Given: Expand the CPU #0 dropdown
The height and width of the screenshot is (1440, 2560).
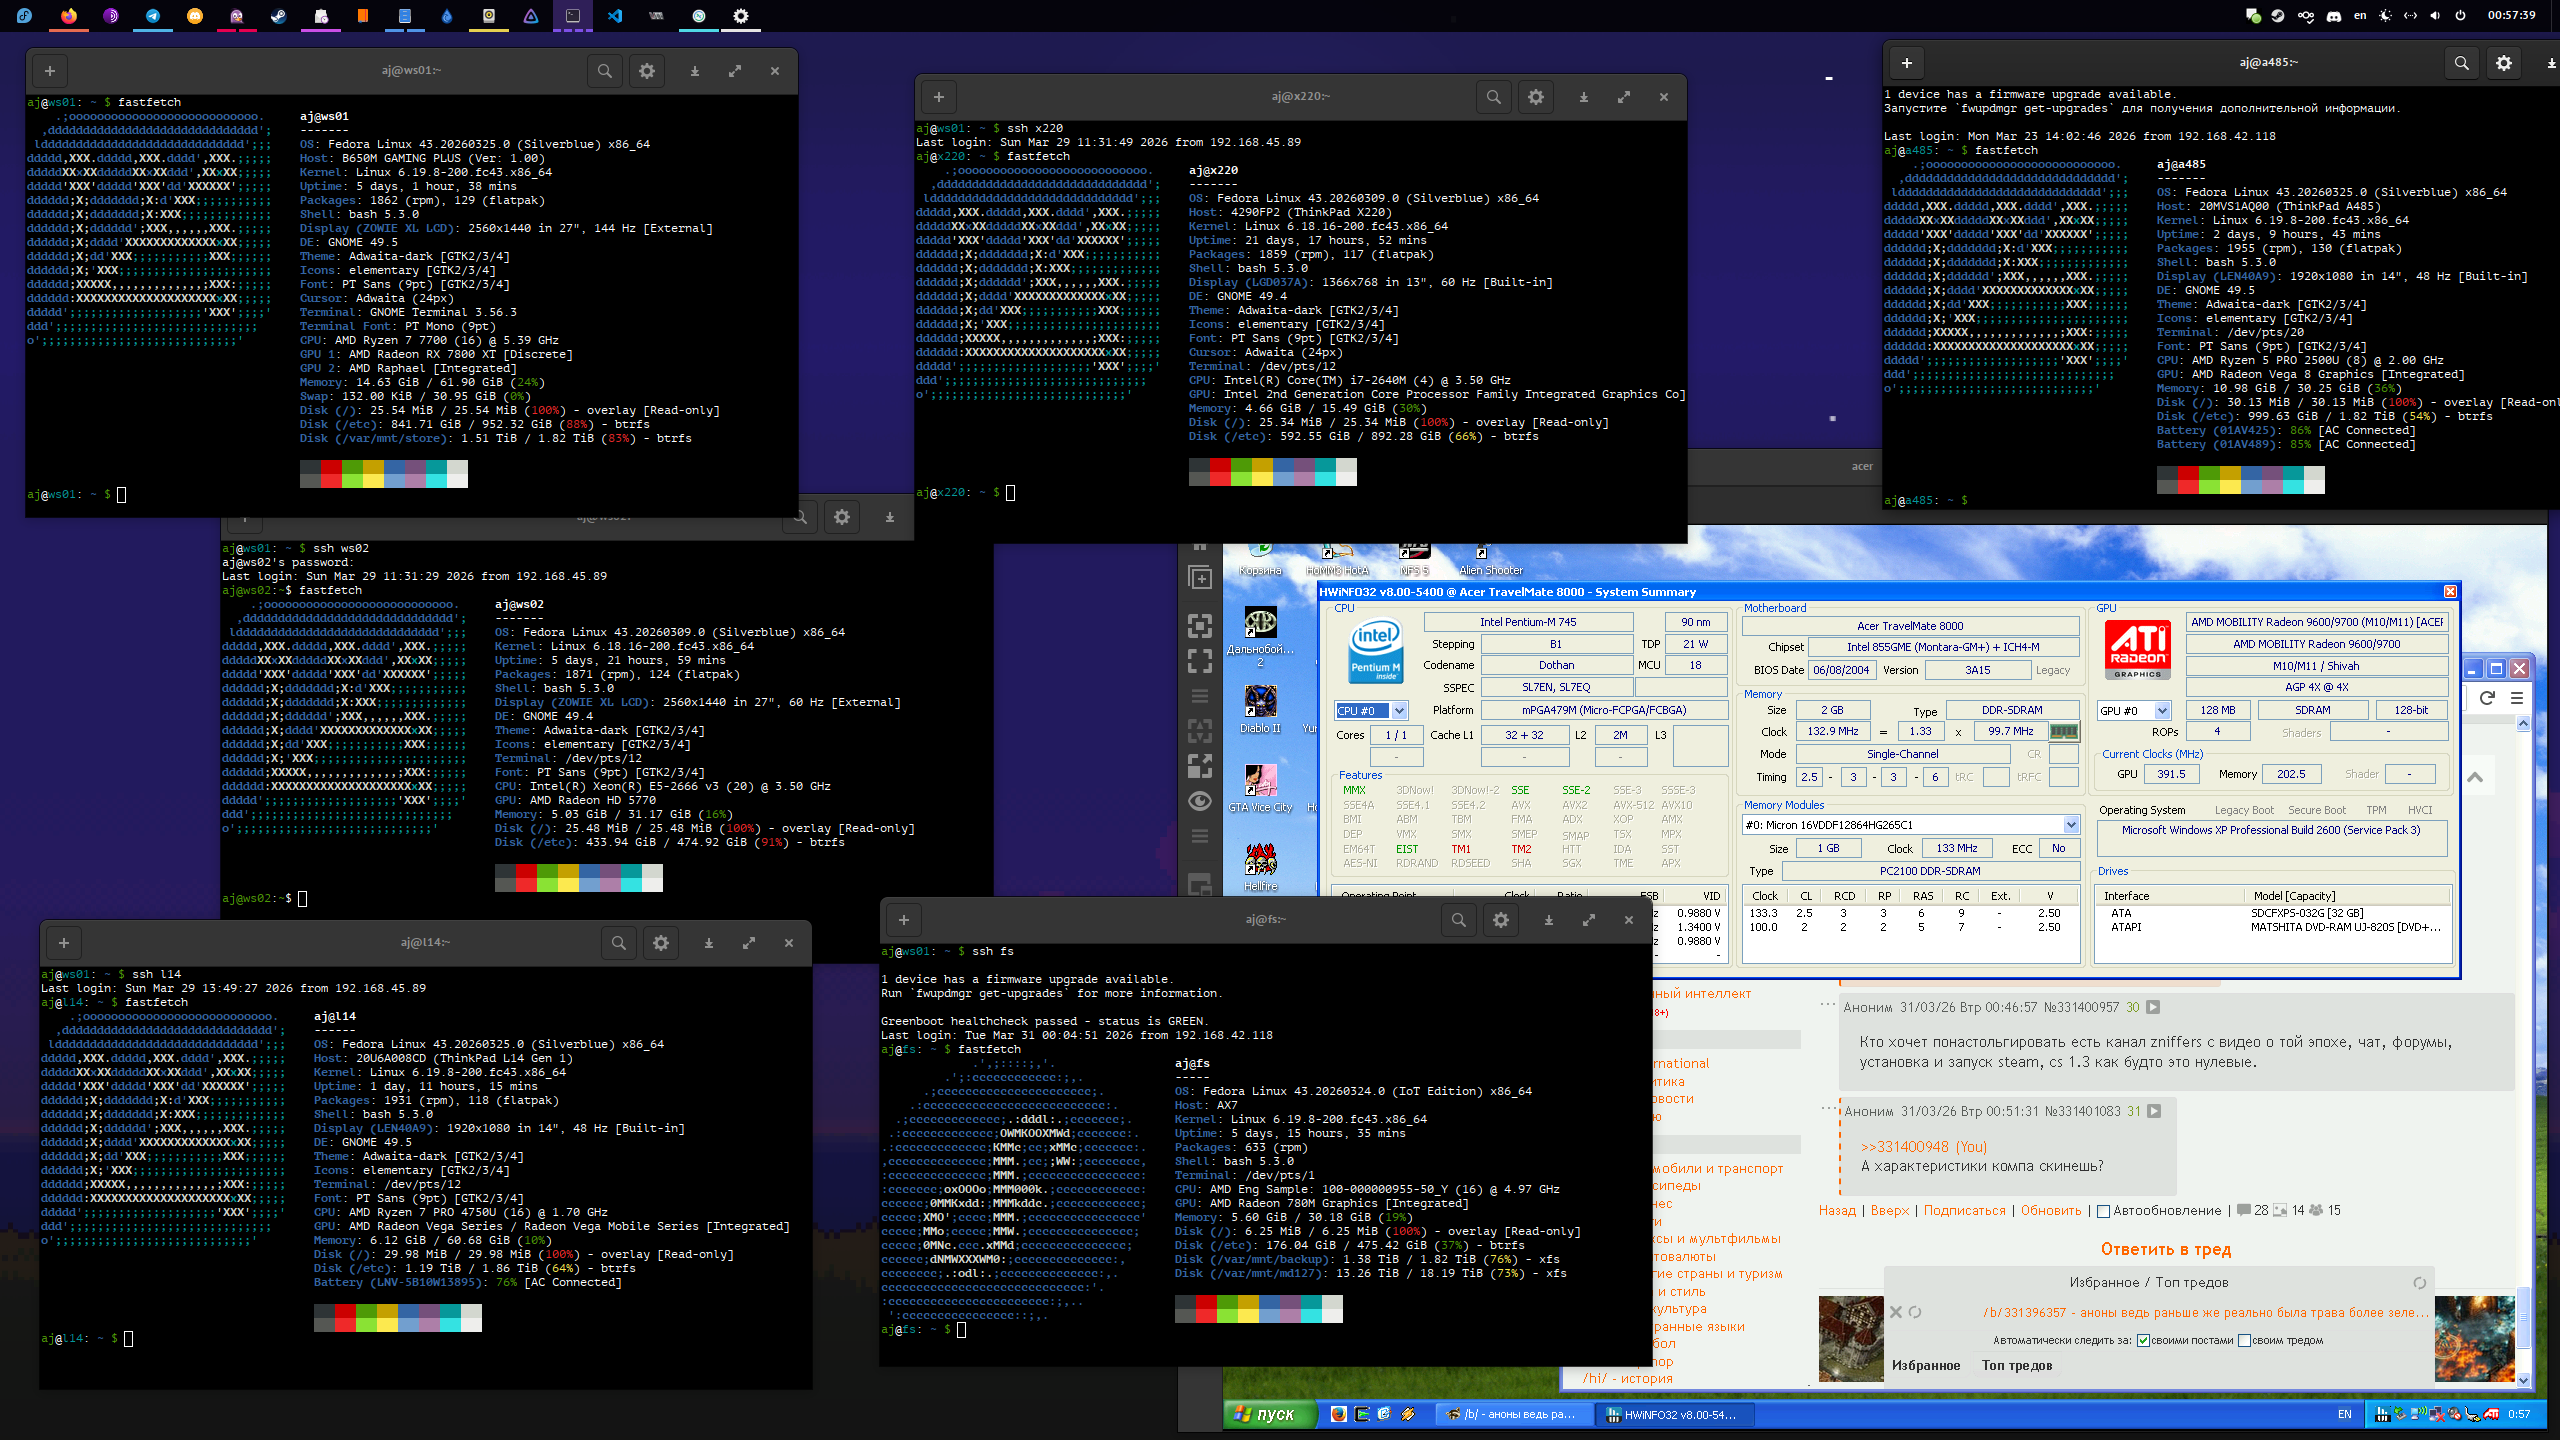Looking at the screenshot, I should click(x=1399, y=711).
